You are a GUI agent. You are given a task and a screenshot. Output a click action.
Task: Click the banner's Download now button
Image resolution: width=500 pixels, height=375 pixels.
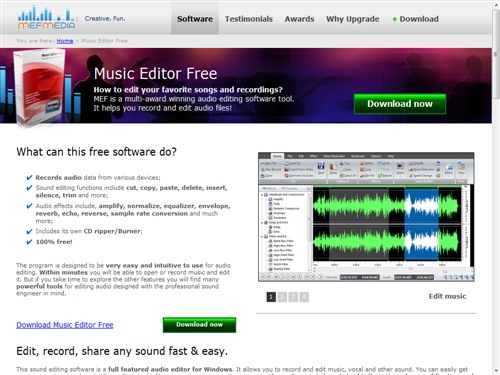400,104
